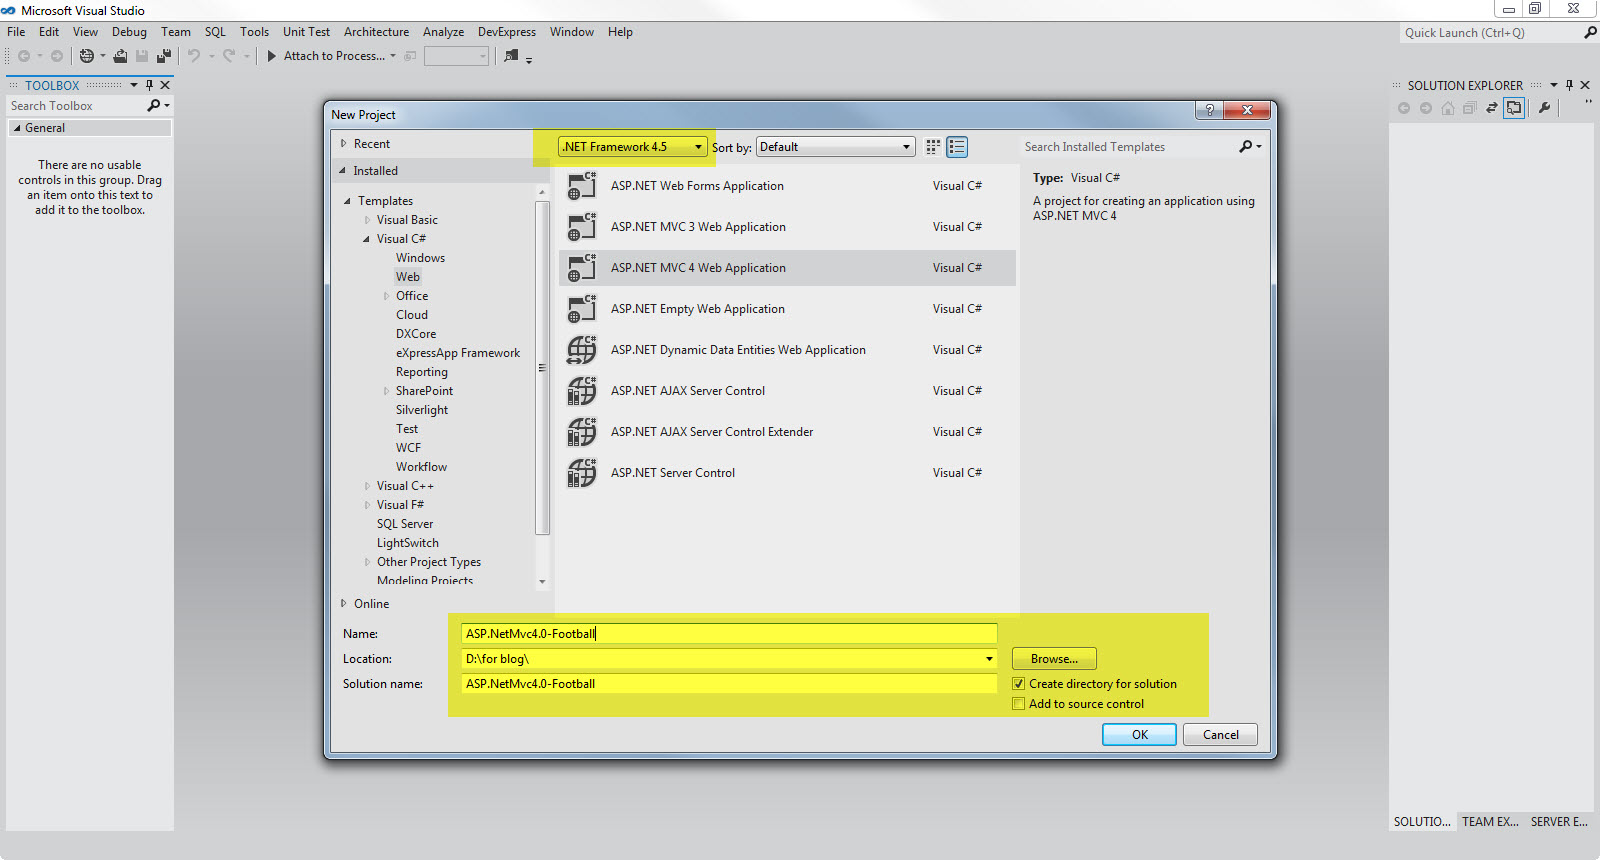Expand the Visual Basic tree node

(x=367, y=220)
